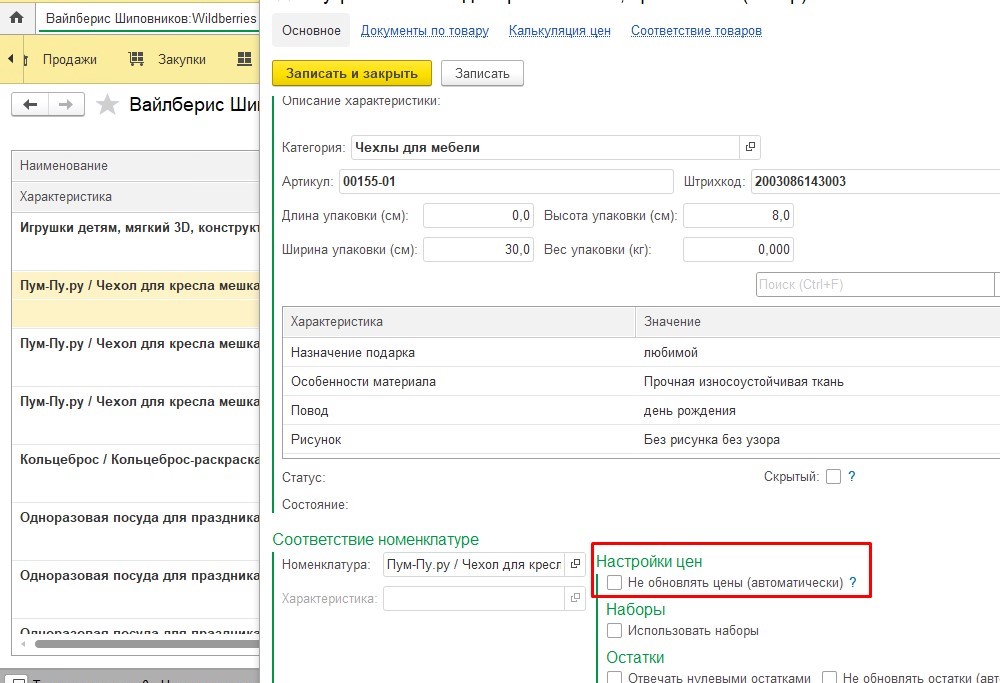Viewport: 1000px width, 683px height.
Task: Click the Категория field
Action: tap(546, 147)
